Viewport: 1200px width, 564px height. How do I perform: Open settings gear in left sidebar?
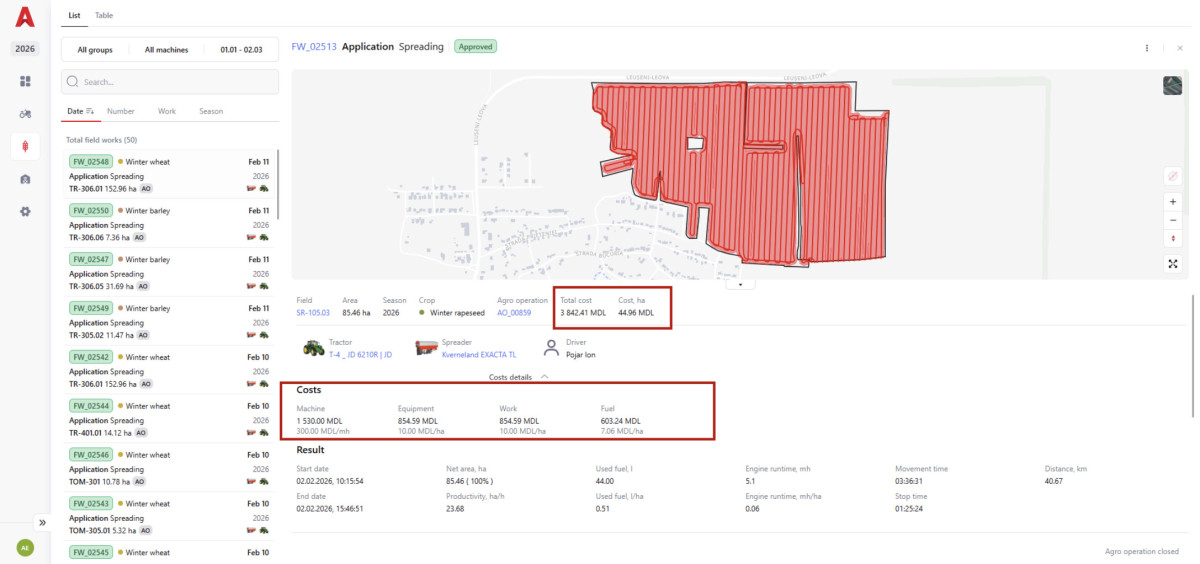coord(25,211)
